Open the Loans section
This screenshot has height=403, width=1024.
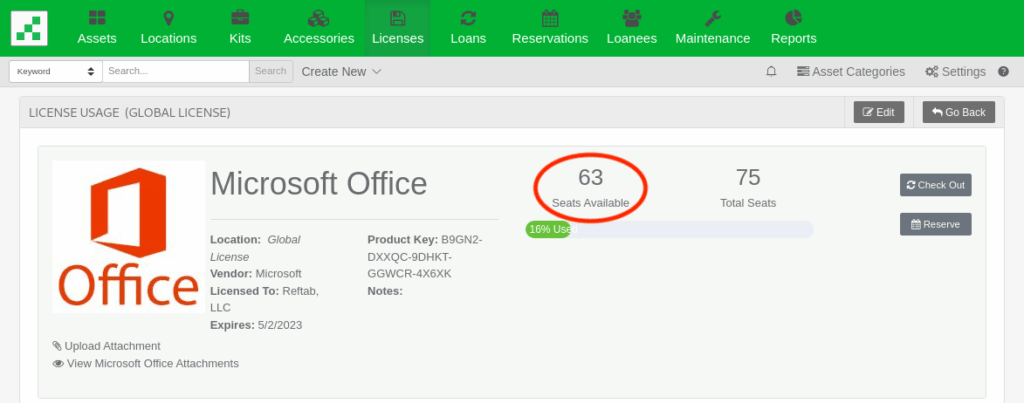(x=468, y=28)
